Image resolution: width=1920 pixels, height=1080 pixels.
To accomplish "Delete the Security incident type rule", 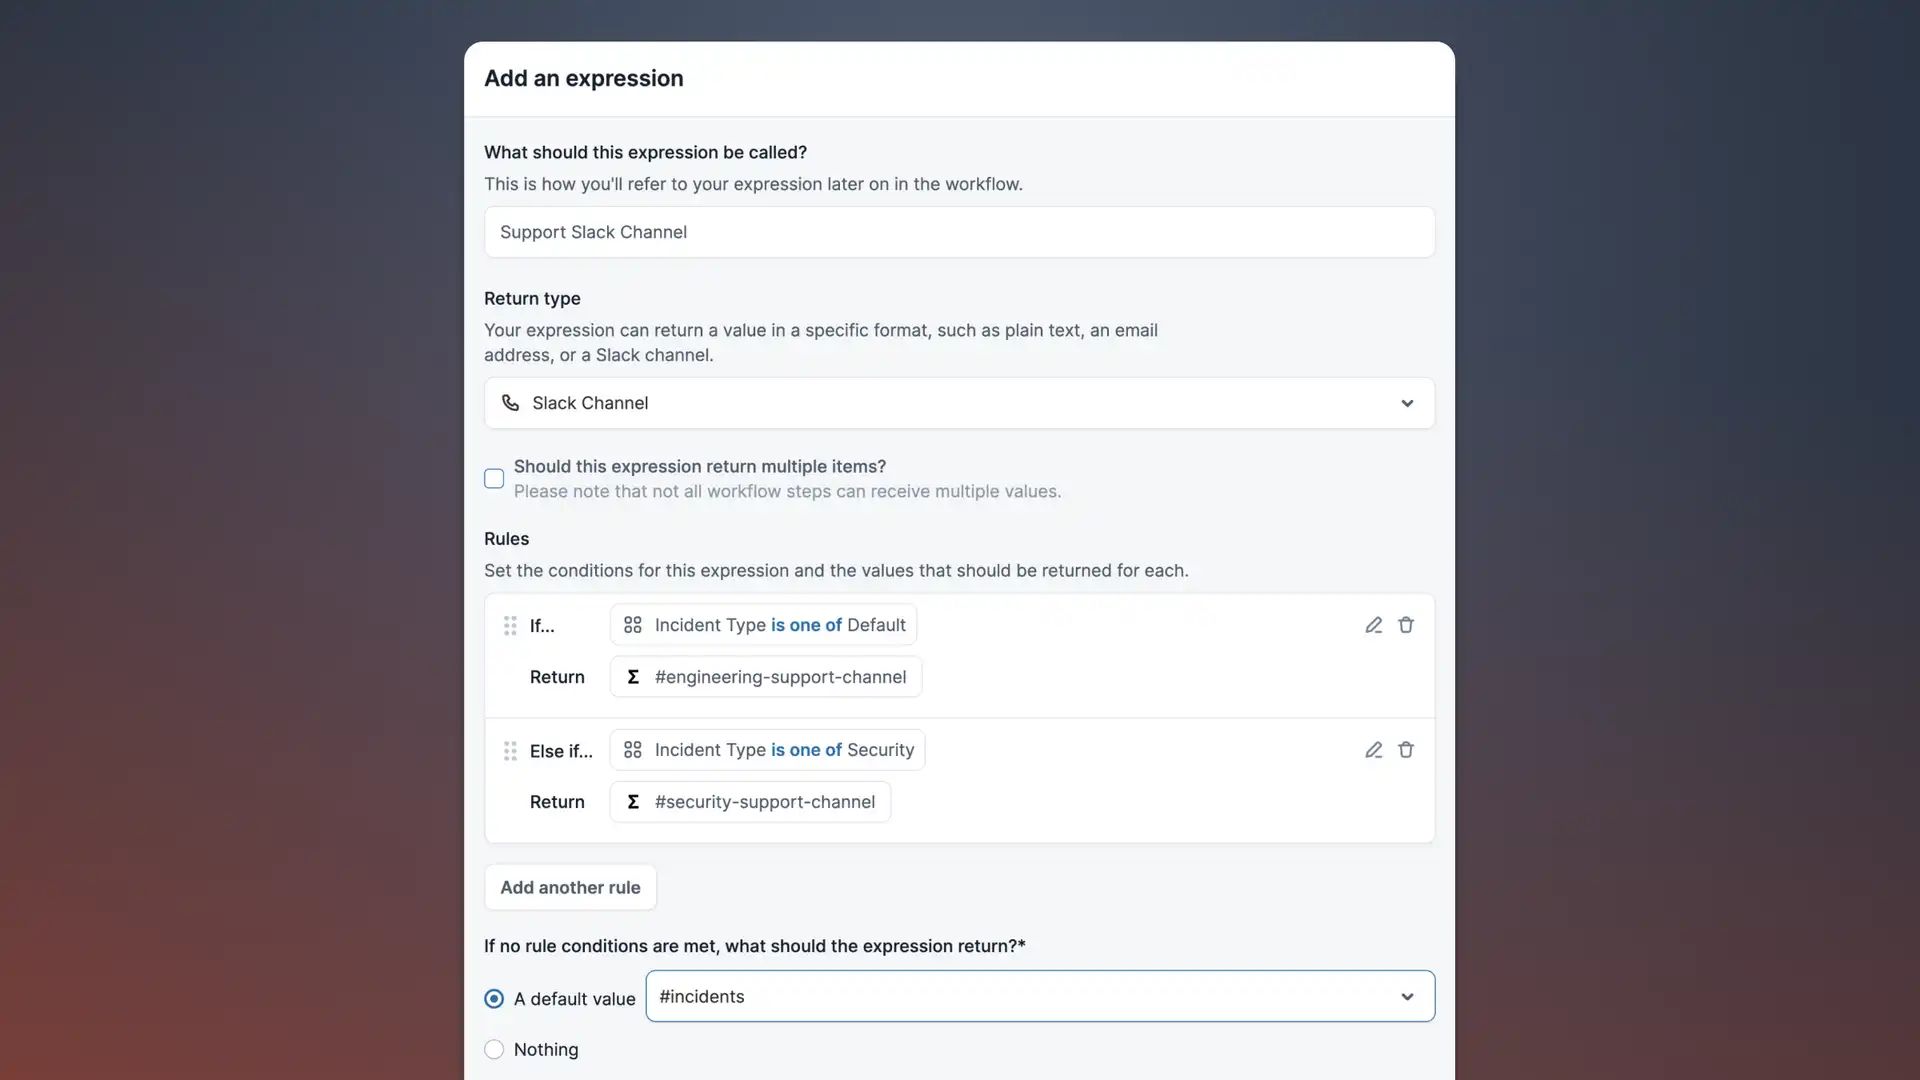I will (1405, 750).
